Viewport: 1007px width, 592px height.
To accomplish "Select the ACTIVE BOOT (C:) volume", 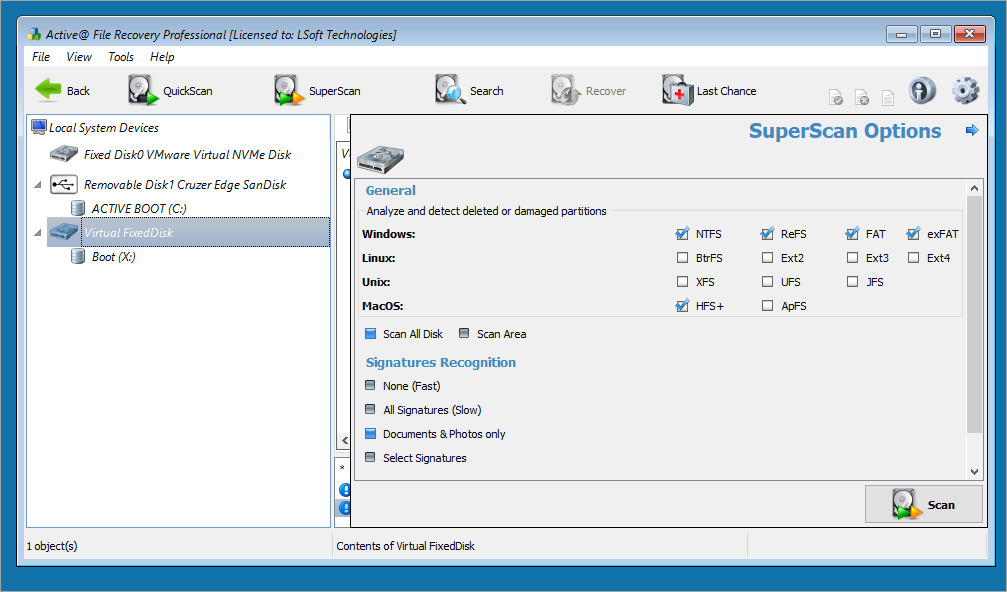I will [x=139, y=209].
